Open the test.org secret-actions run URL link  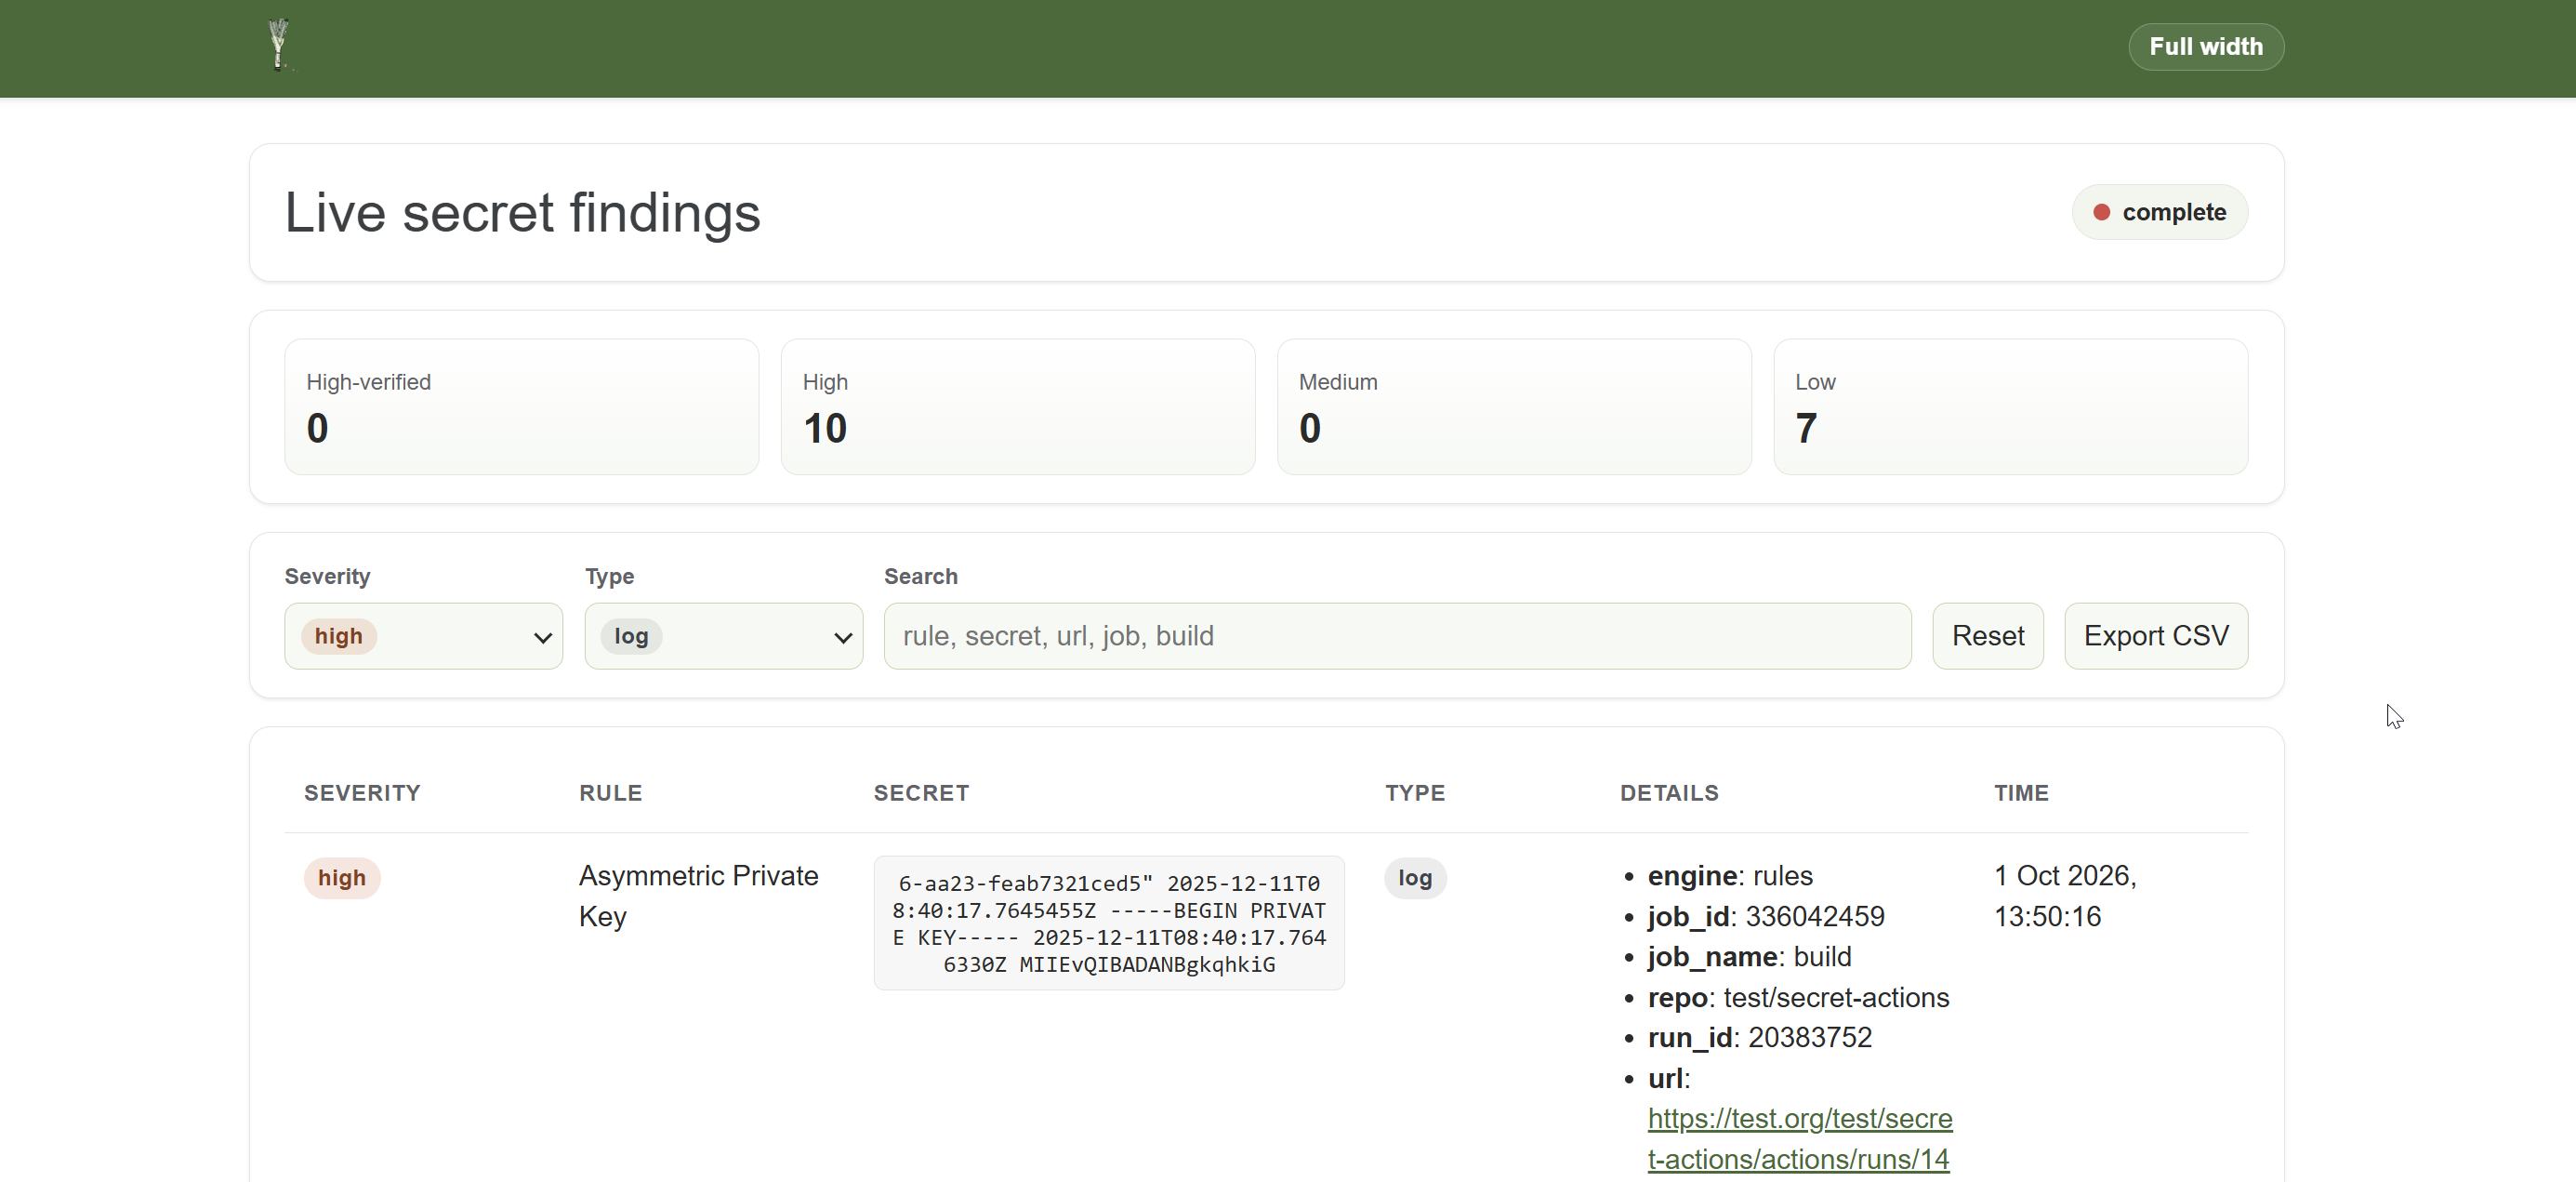tap(1799, 1138)
